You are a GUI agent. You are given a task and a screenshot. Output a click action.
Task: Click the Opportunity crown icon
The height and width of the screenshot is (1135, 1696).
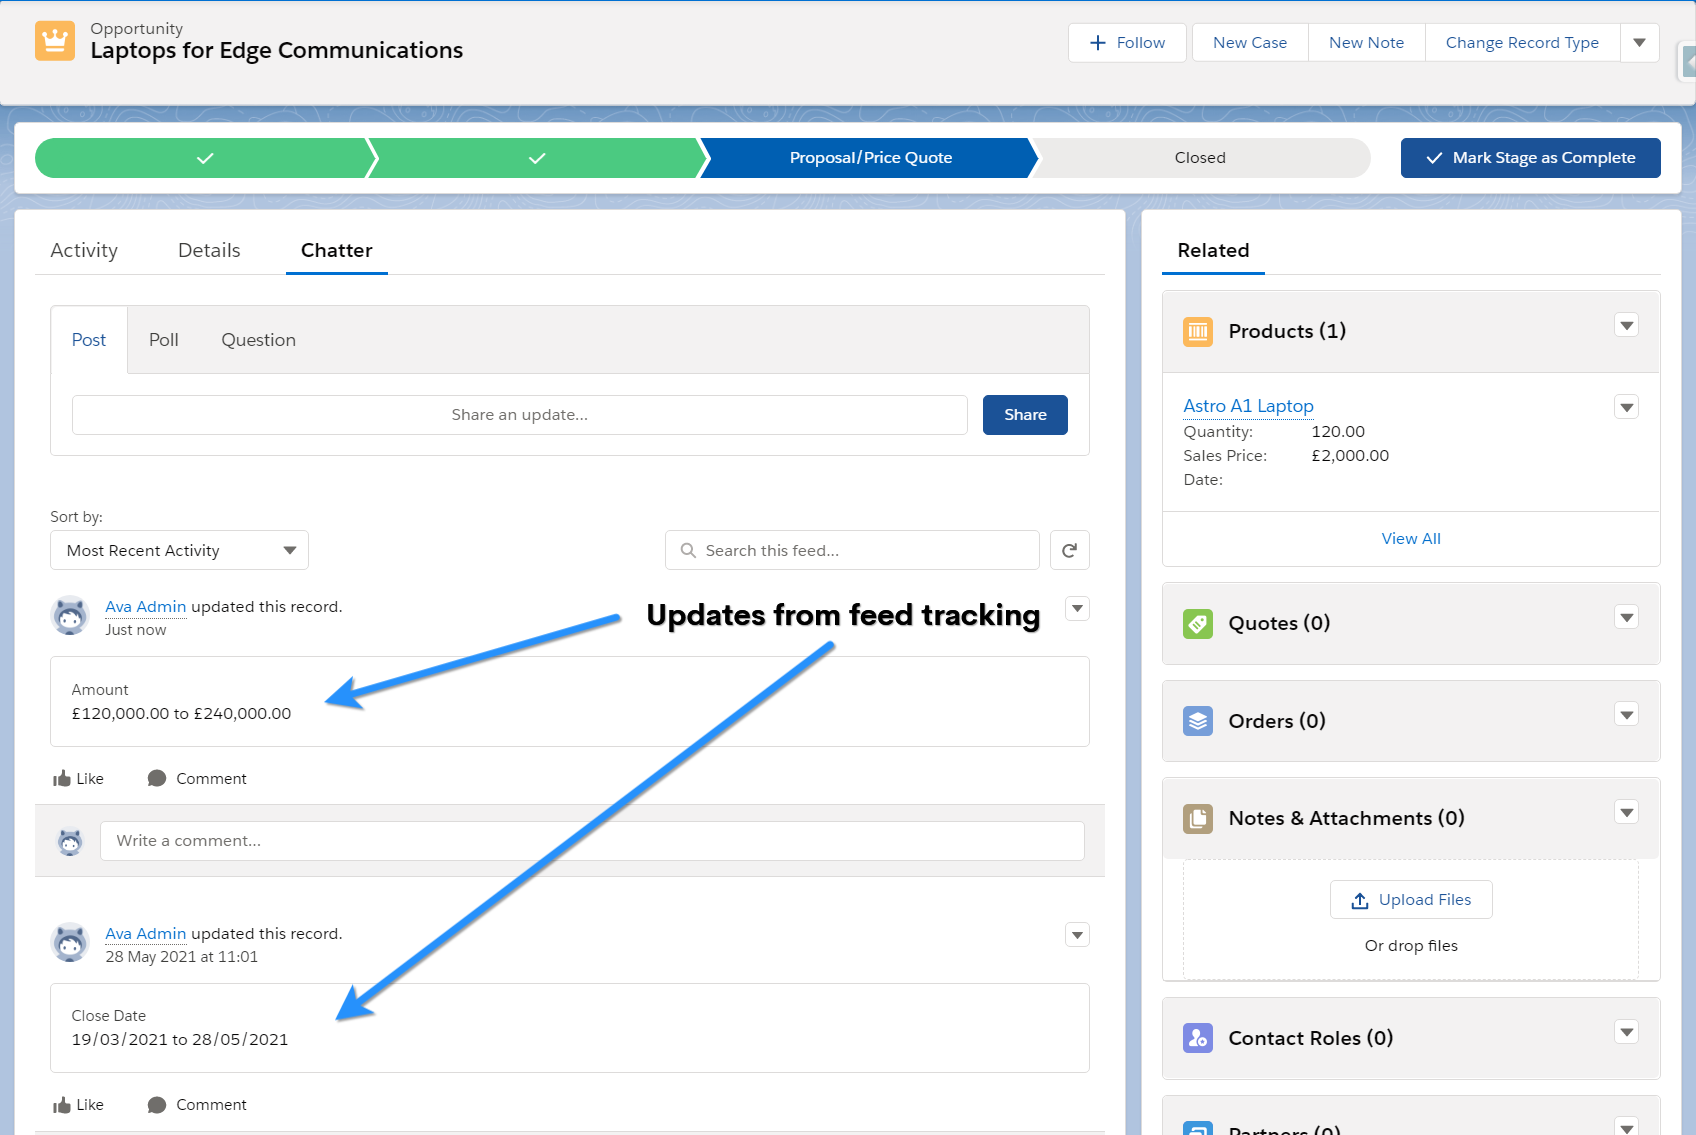pos(55,41)
